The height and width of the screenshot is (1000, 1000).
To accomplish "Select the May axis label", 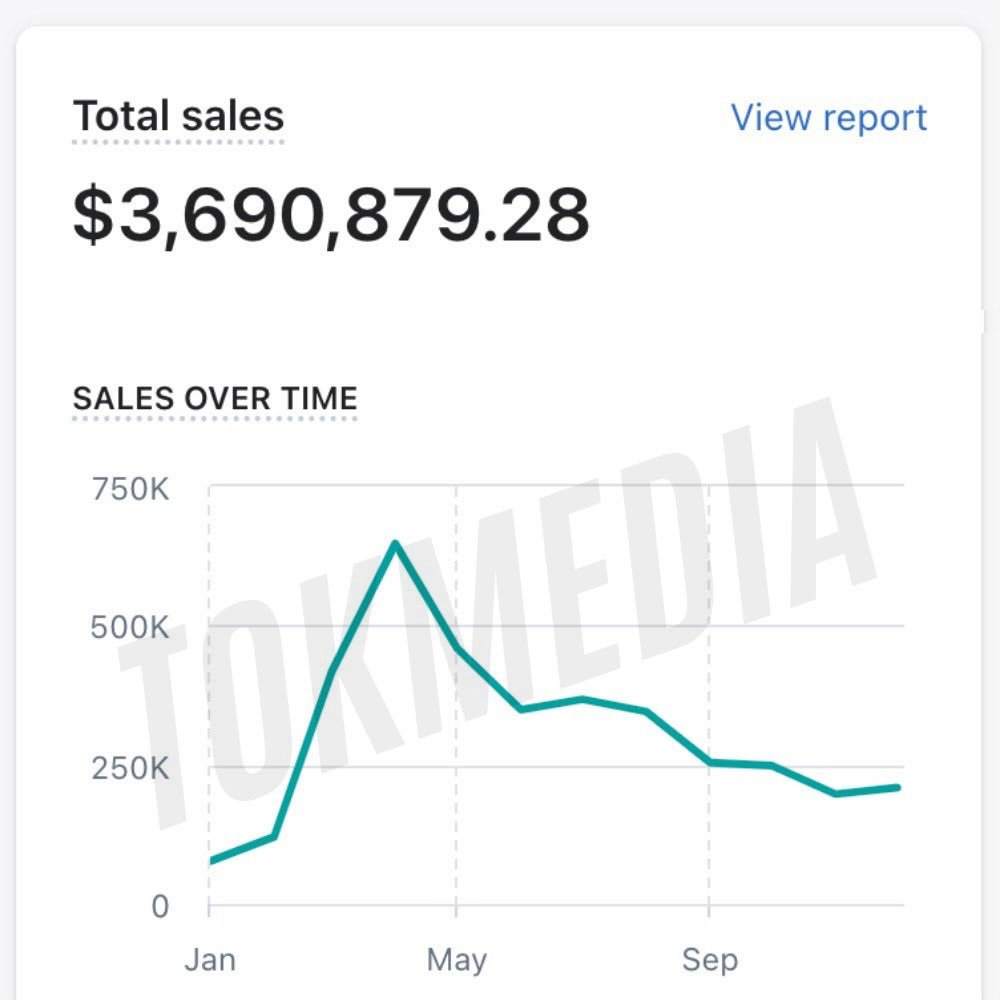I will pyautogui.click(x=457, y=958).
